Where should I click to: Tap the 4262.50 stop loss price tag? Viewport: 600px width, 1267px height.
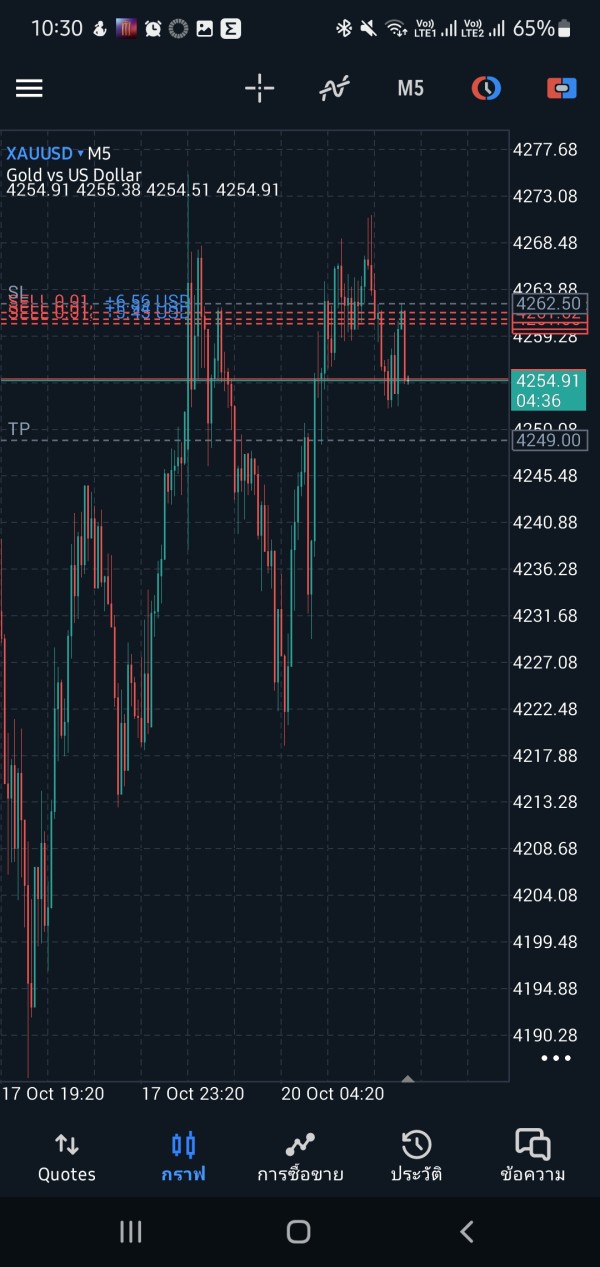coord(548,304)
